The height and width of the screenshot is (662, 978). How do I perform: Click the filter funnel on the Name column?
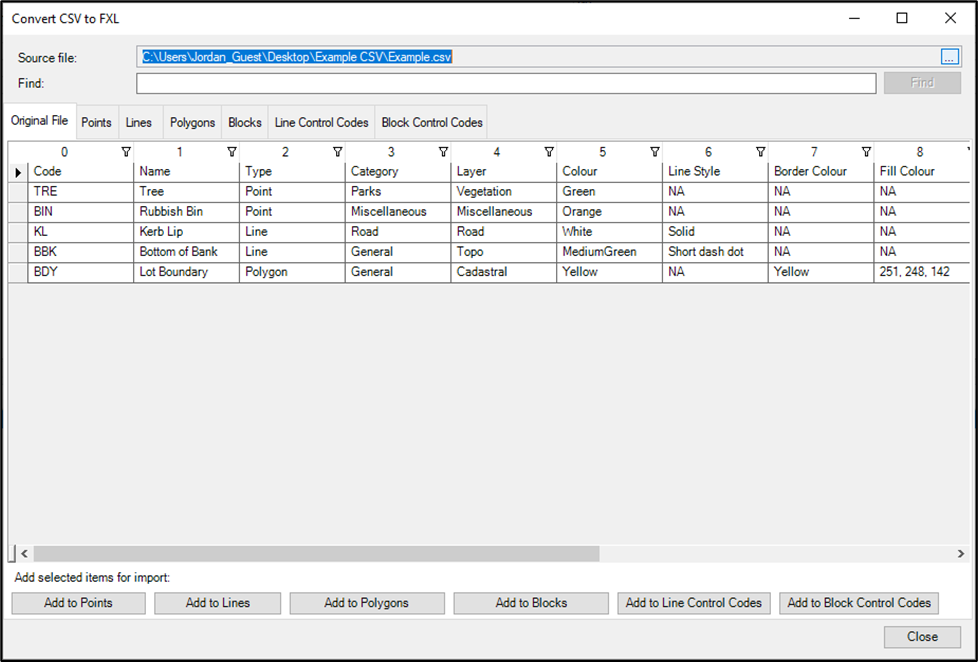[232, 151]
